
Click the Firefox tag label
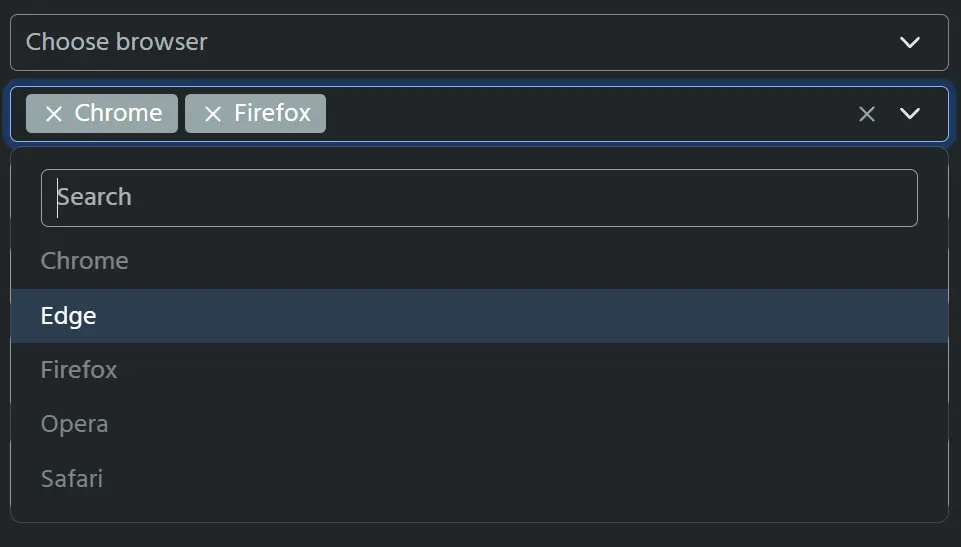273,113
